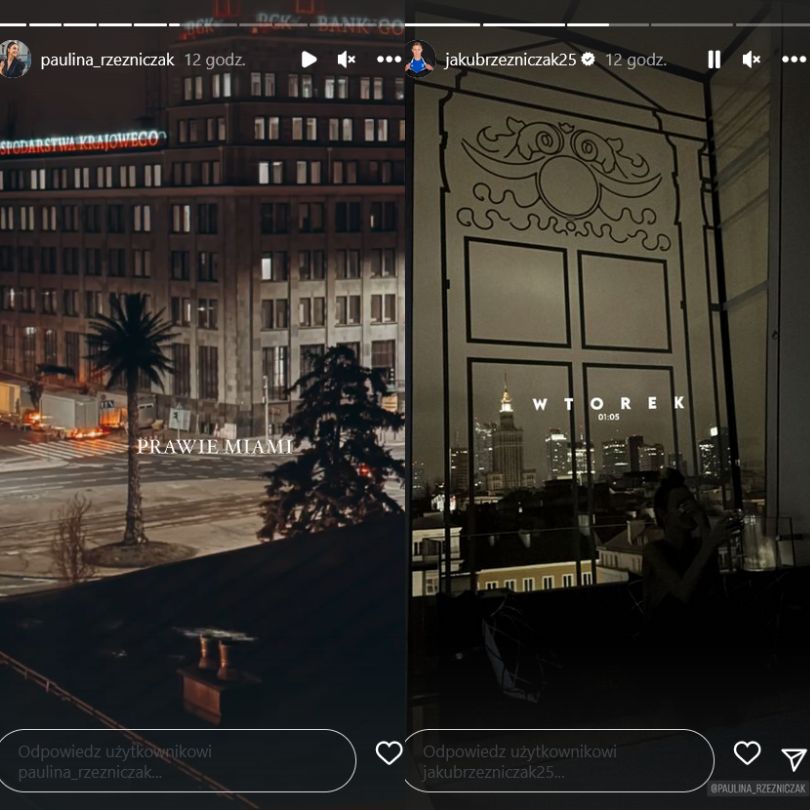
Task: Click '01:05' time sticker
Action: point(609,417)
